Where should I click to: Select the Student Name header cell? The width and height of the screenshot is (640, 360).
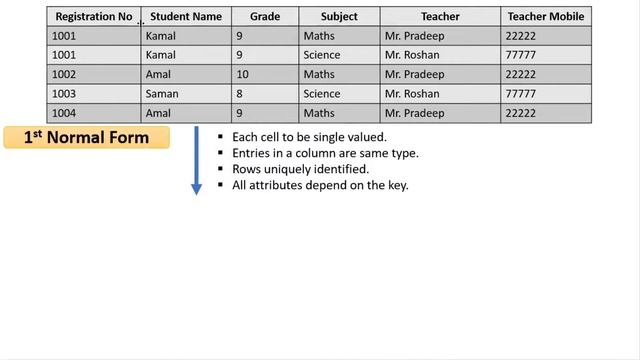[186, 16]
